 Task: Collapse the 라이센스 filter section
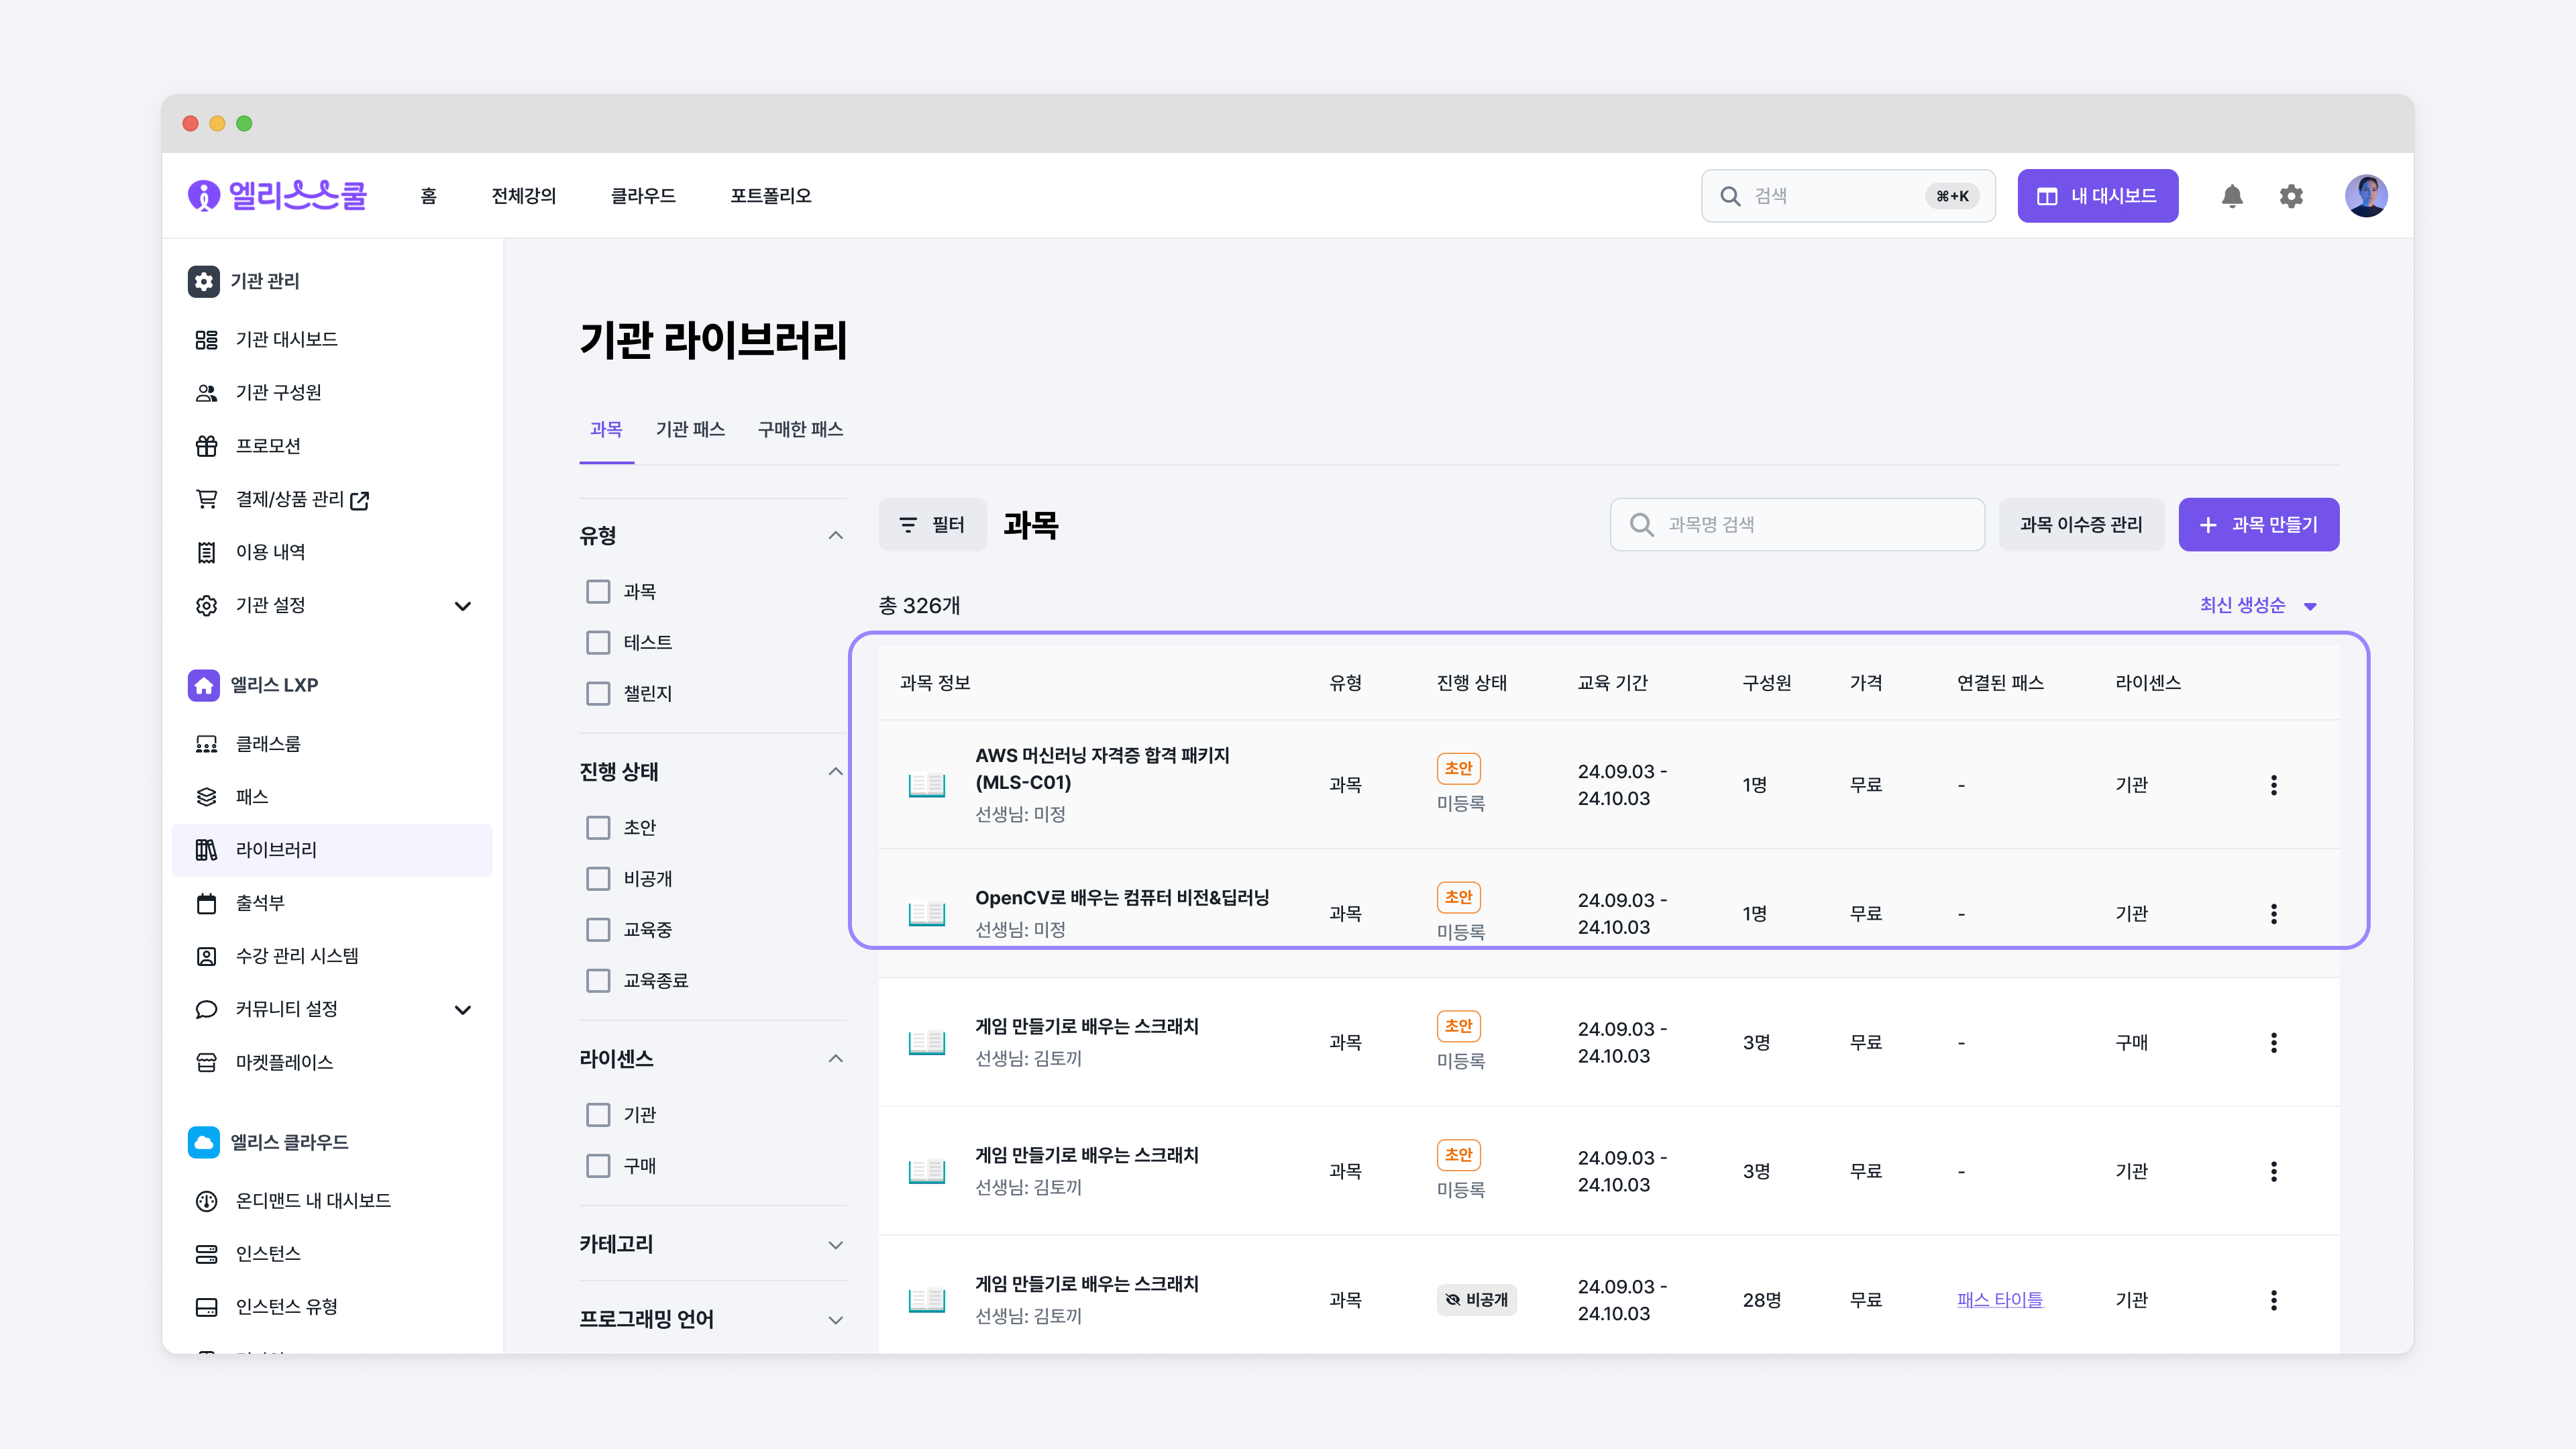(836, 1059)
